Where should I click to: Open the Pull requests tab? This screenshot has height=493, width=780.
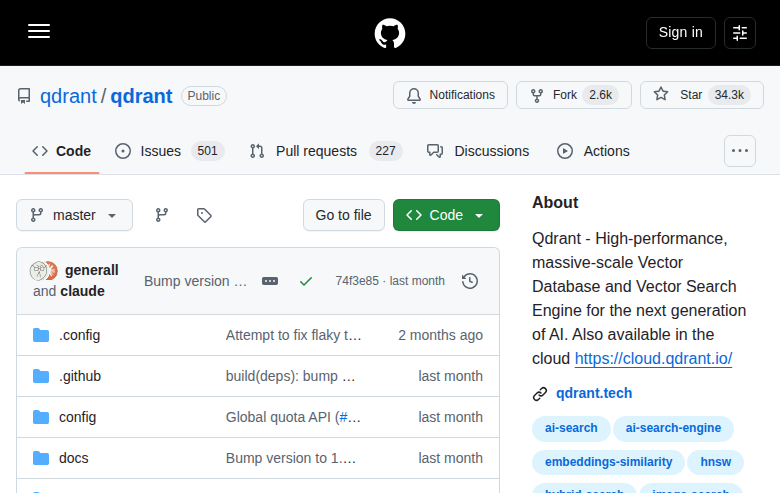325,151
